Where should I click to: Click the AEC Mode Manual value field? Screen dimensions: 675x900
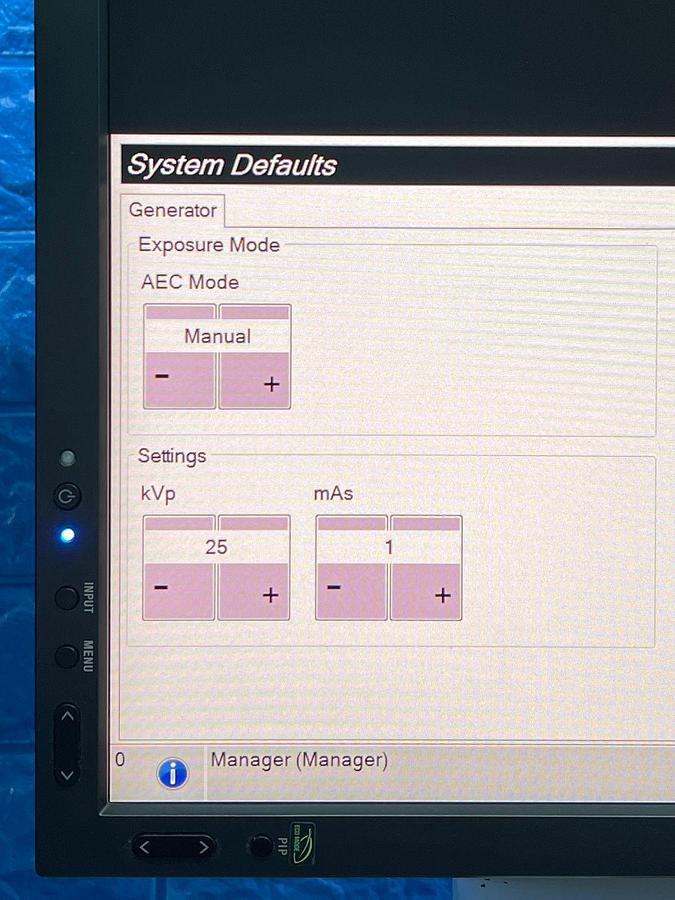pyautogui.click(x=217, y=337)
